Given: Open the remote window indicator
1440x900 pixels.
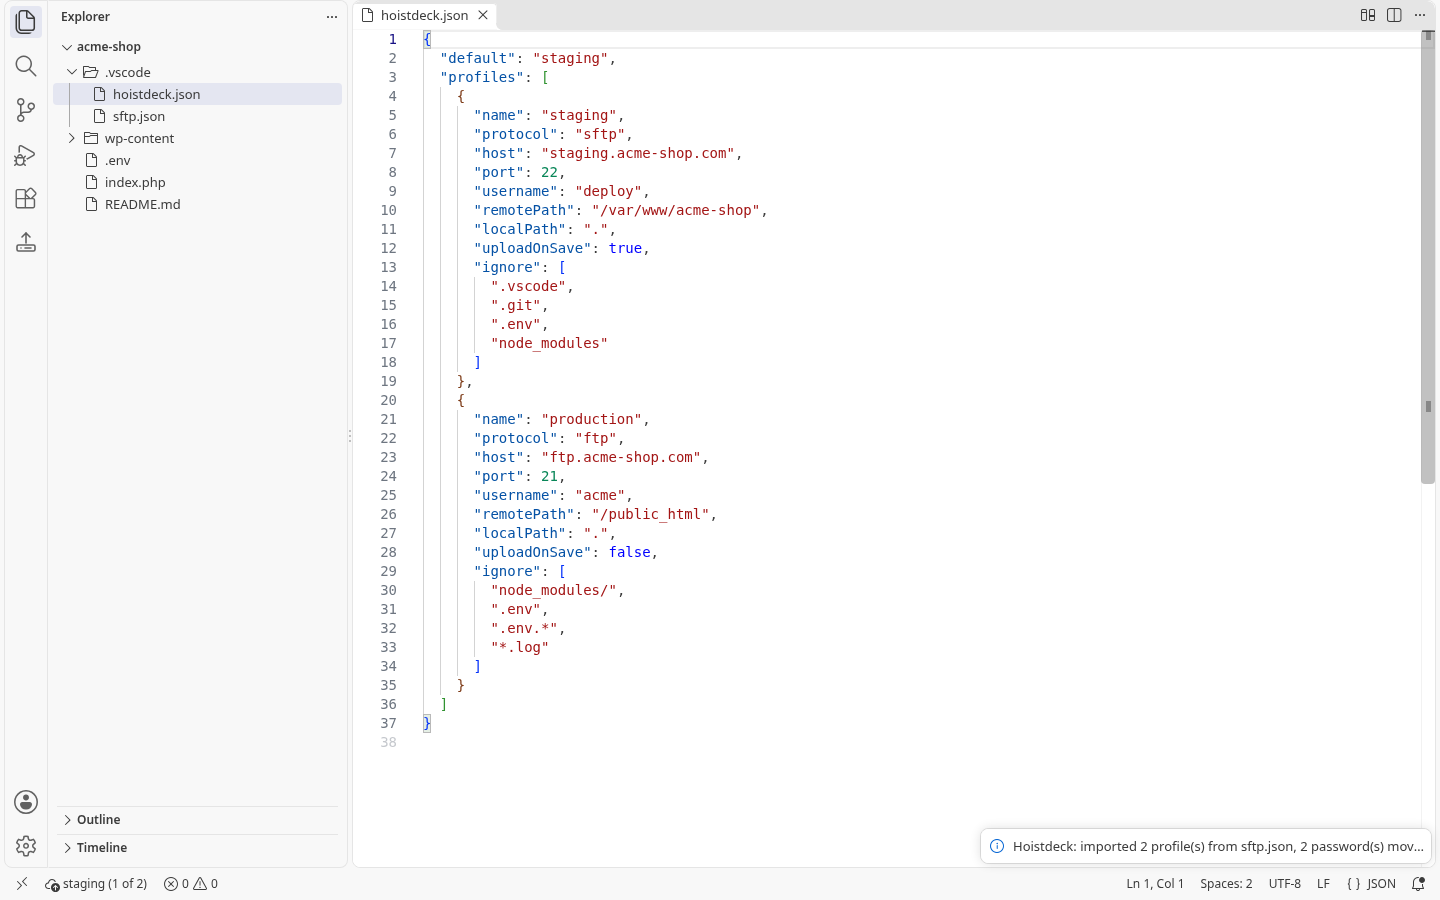Looking at the screenshot, I should 22,884.
